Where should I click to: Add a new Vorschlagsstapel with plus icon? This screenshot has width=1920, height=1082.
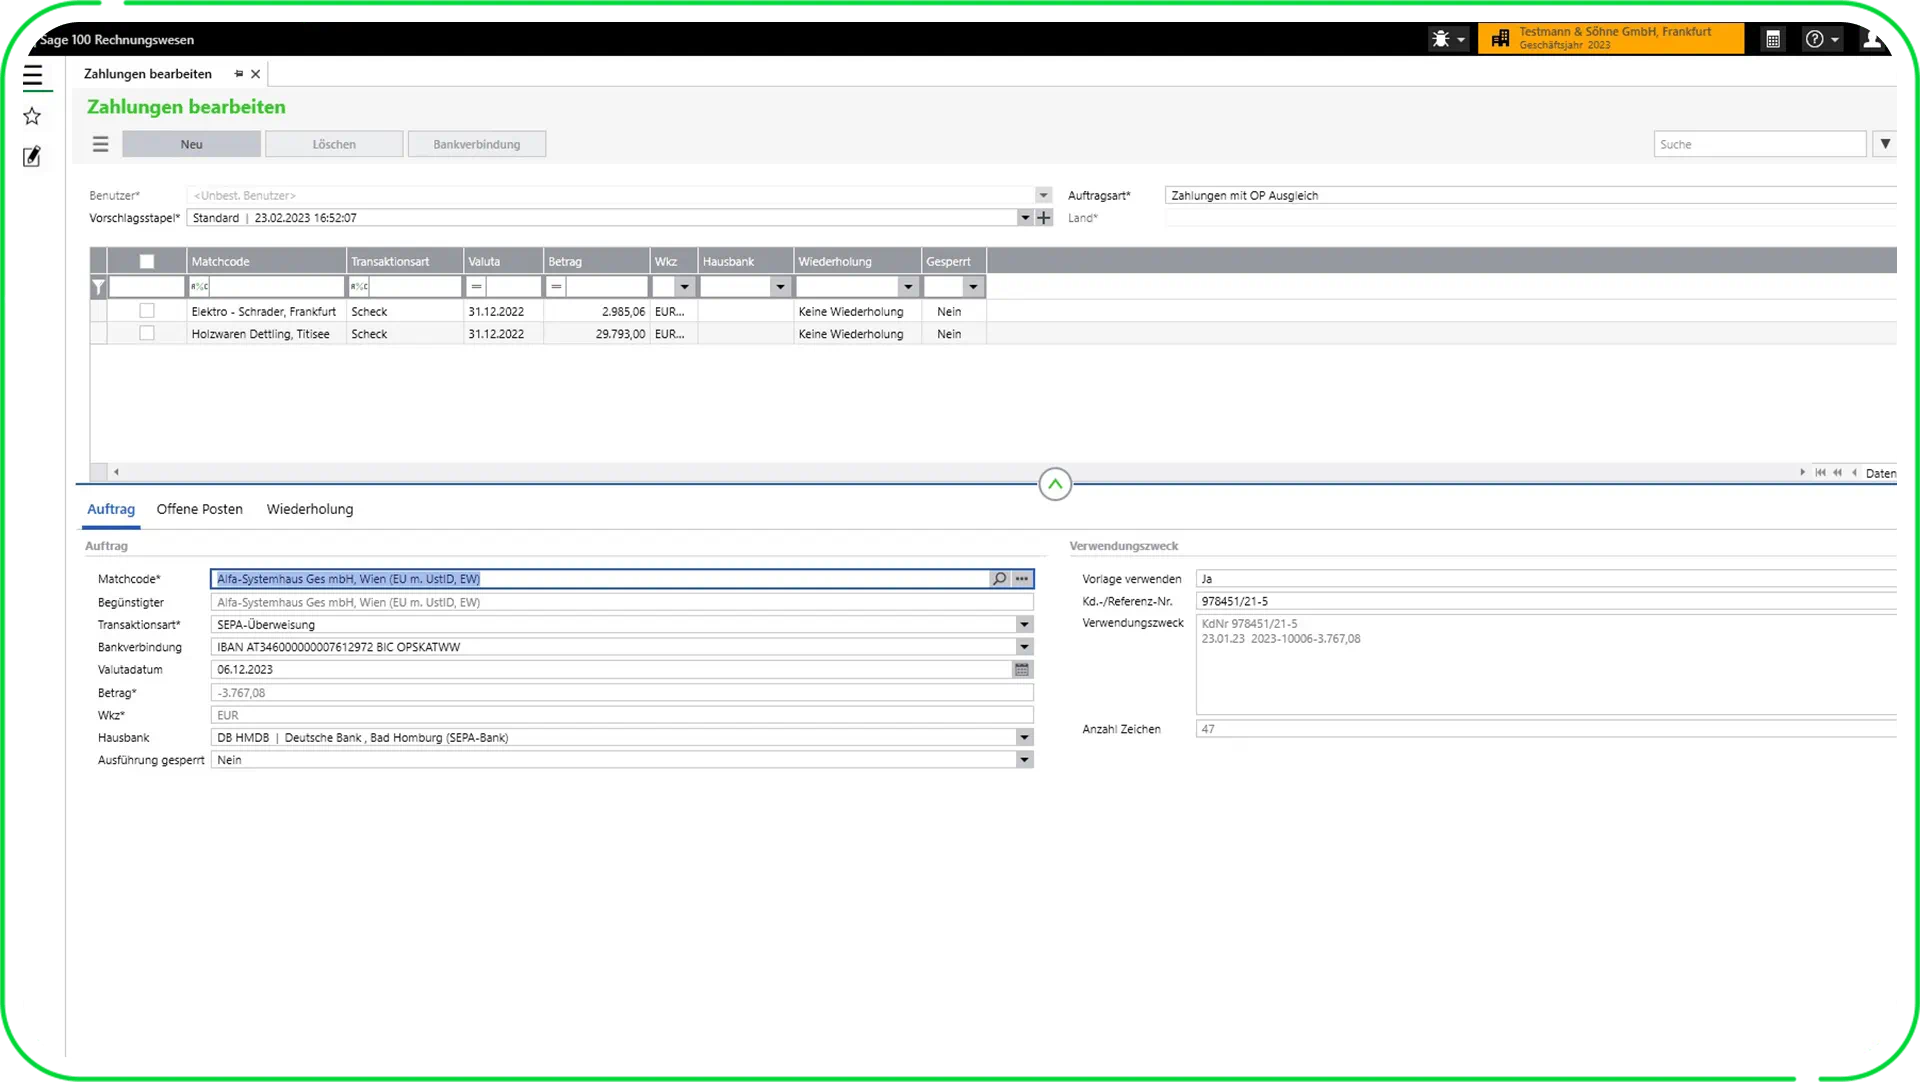tap(1044, 218)
